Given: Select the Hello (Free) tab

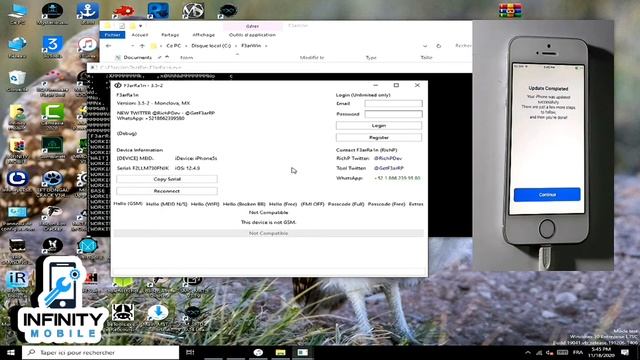Looking at the screenshot, I should click(283, 204).
